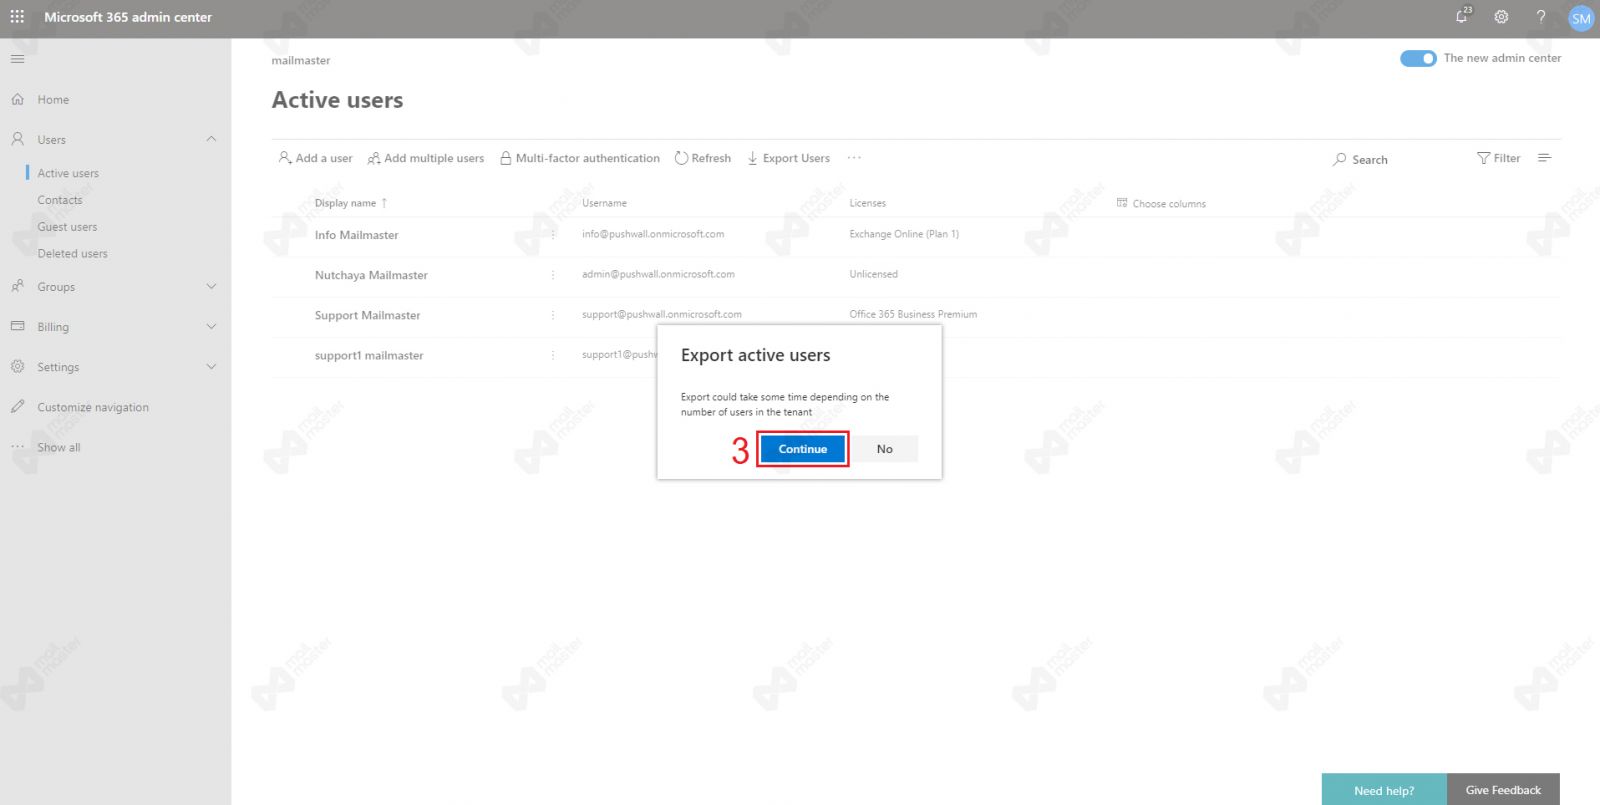
Task: Collapse navigation with hamburger icon
Action: click(17, 59)
